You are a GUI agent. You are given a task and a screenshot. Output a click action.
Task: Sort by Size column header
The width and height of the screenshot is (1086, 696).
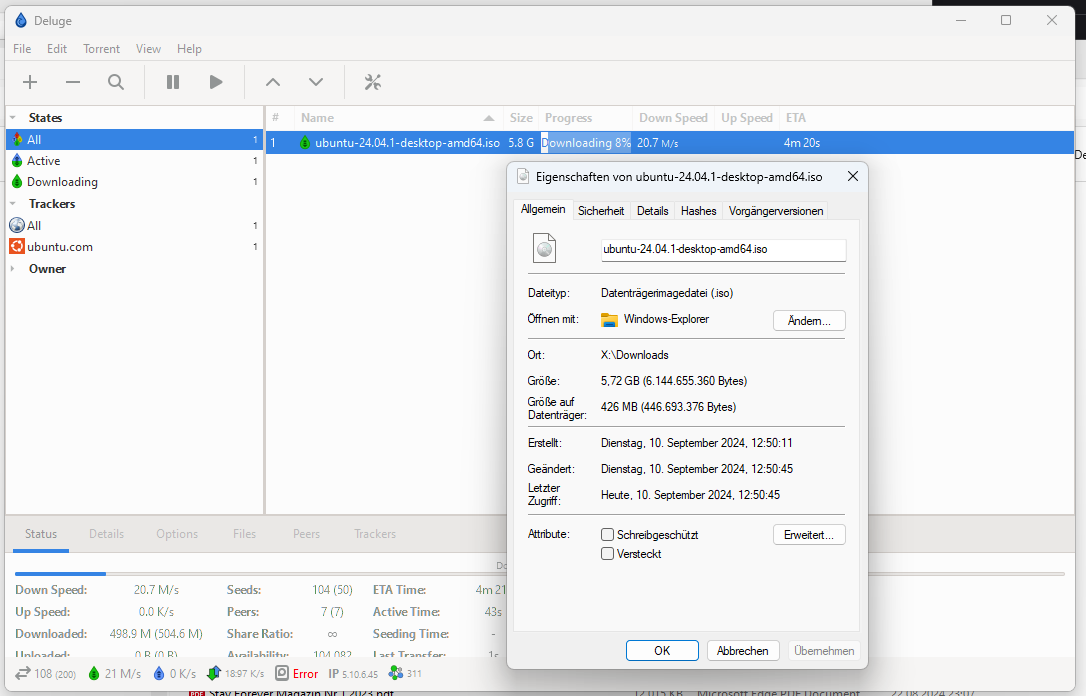[521, 118]
